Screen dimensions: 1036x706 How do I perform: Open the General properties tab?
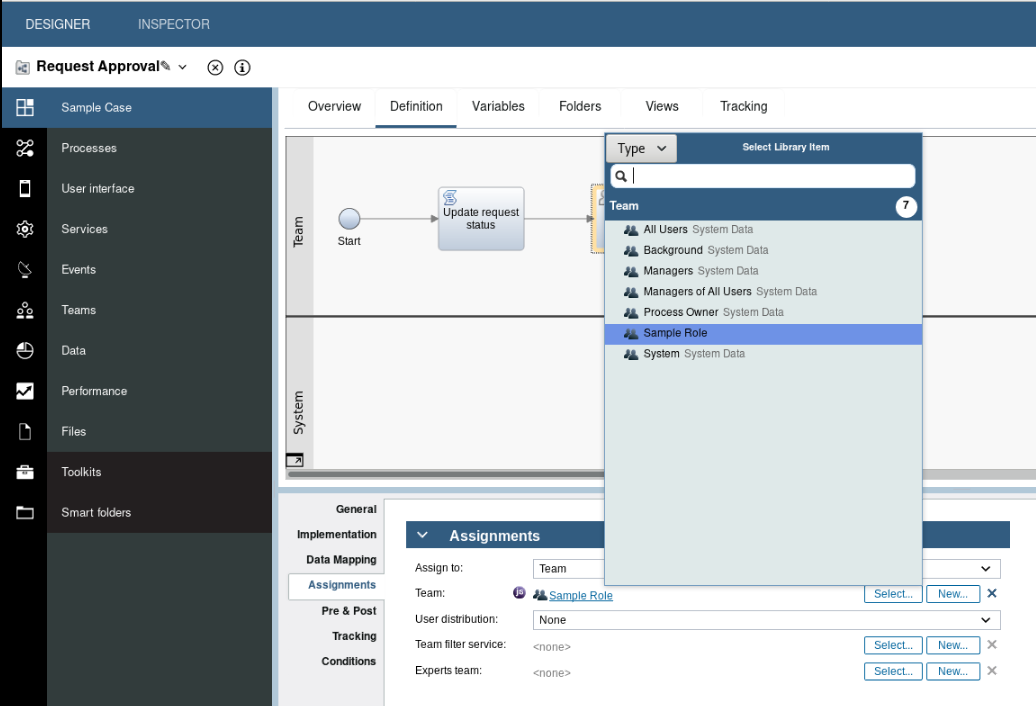pyautogui.click(x=356, y=509)
